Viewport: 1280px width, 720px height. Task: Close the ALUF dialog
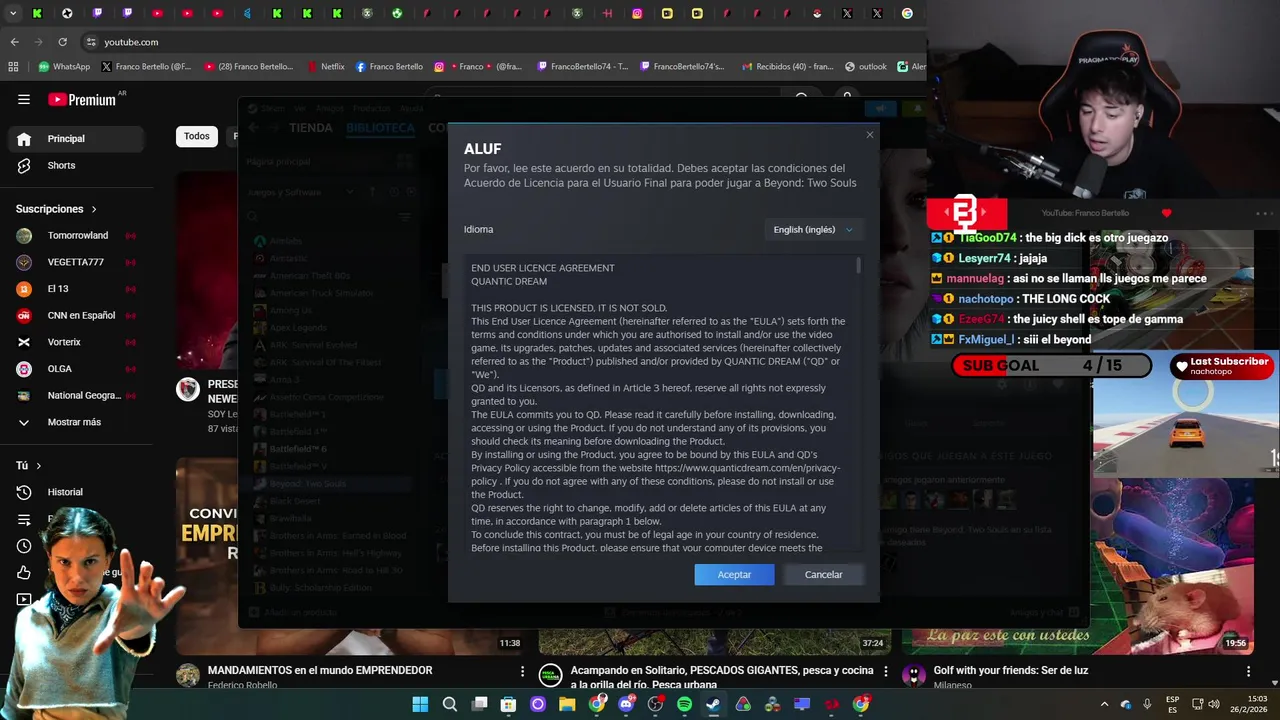pyautogui.click(x=869, y=135)
